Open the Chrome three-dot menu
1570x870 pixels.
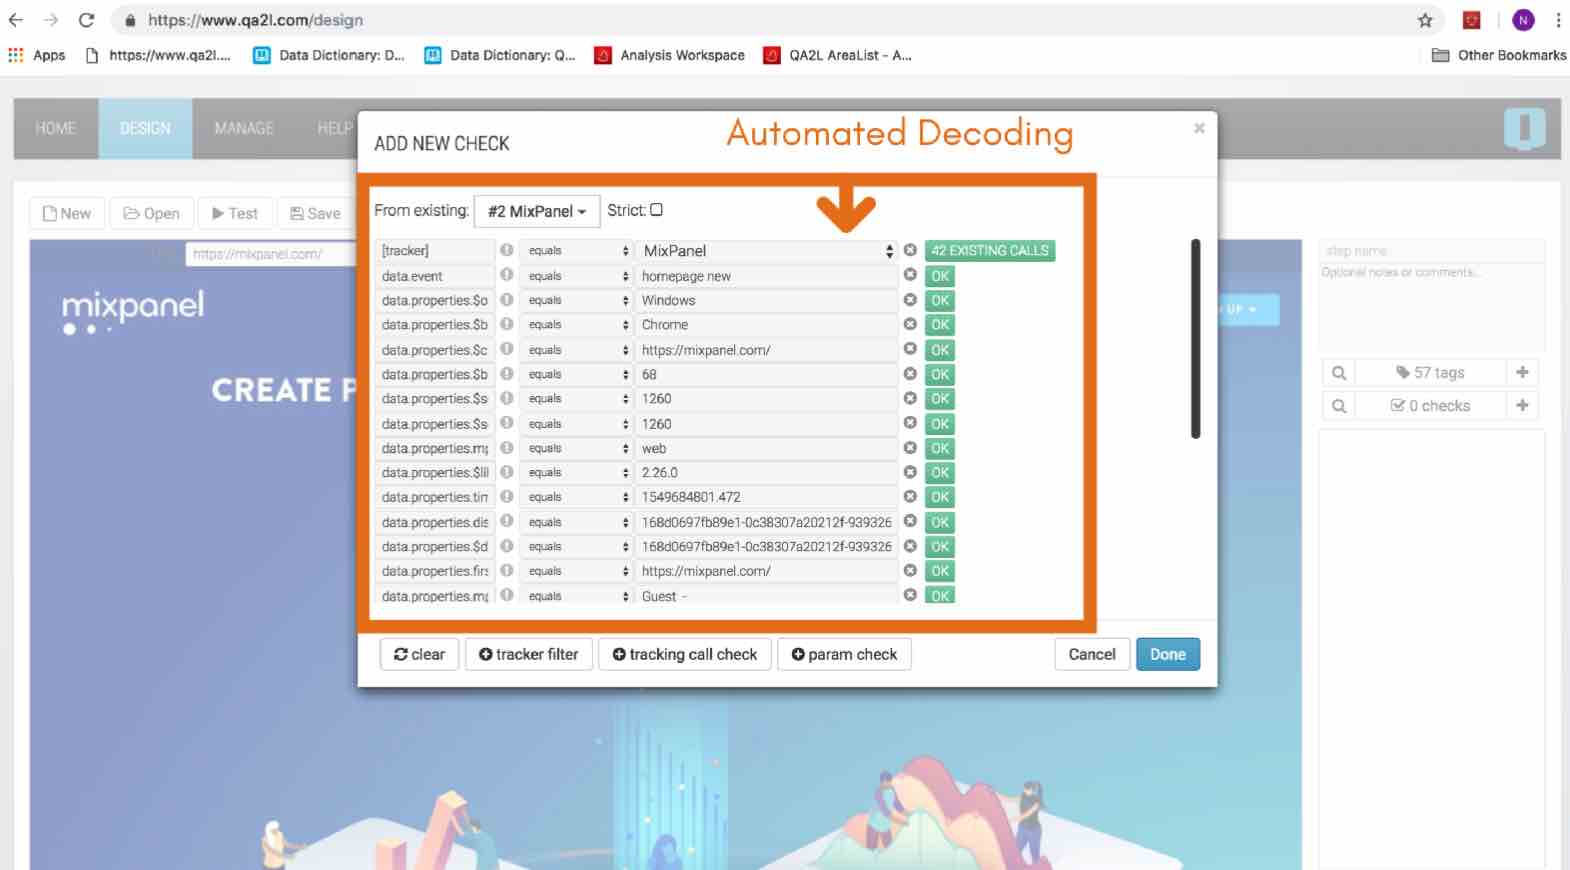coord(1558,20)
